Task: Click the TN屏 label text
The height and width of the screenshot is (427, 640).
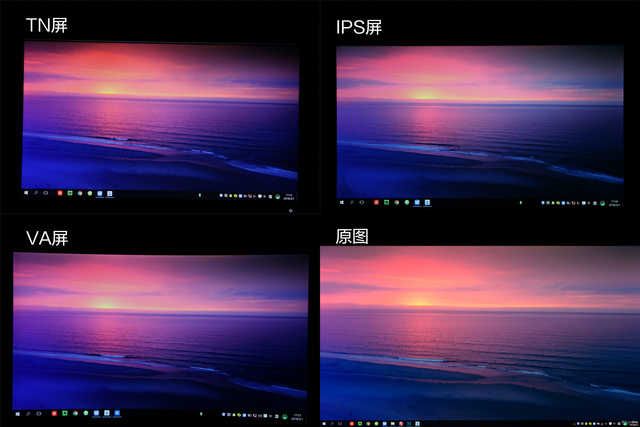Action: coord(47,25)
